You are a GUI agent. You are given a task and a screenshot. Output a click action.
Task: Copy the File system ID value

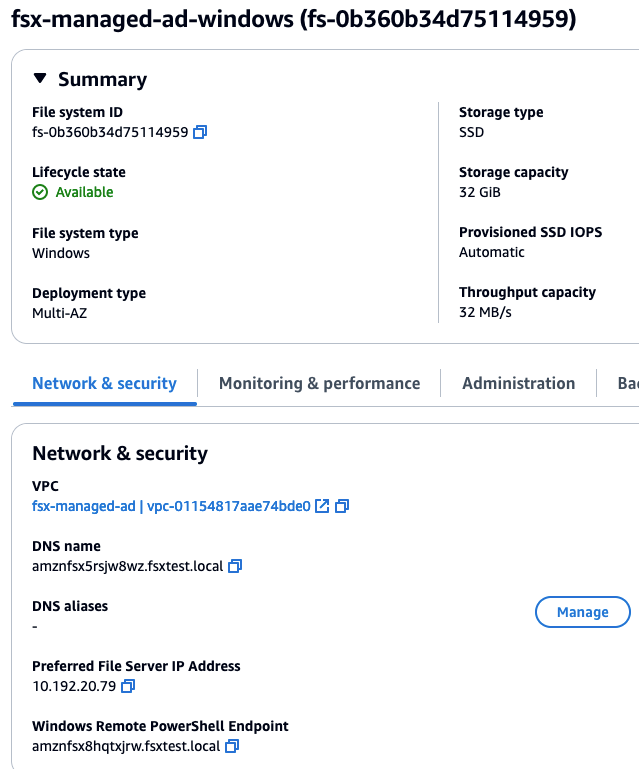pyautogui.click(x=200, y=132)
